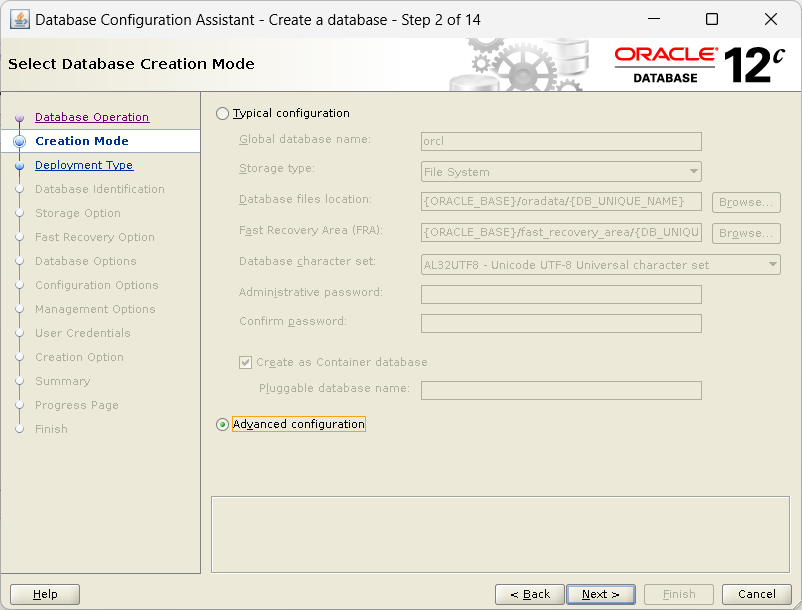Screen dimensions: 802x610
Task: Click the Database Operation step bullet icon
Action: [x=19, y=118]
